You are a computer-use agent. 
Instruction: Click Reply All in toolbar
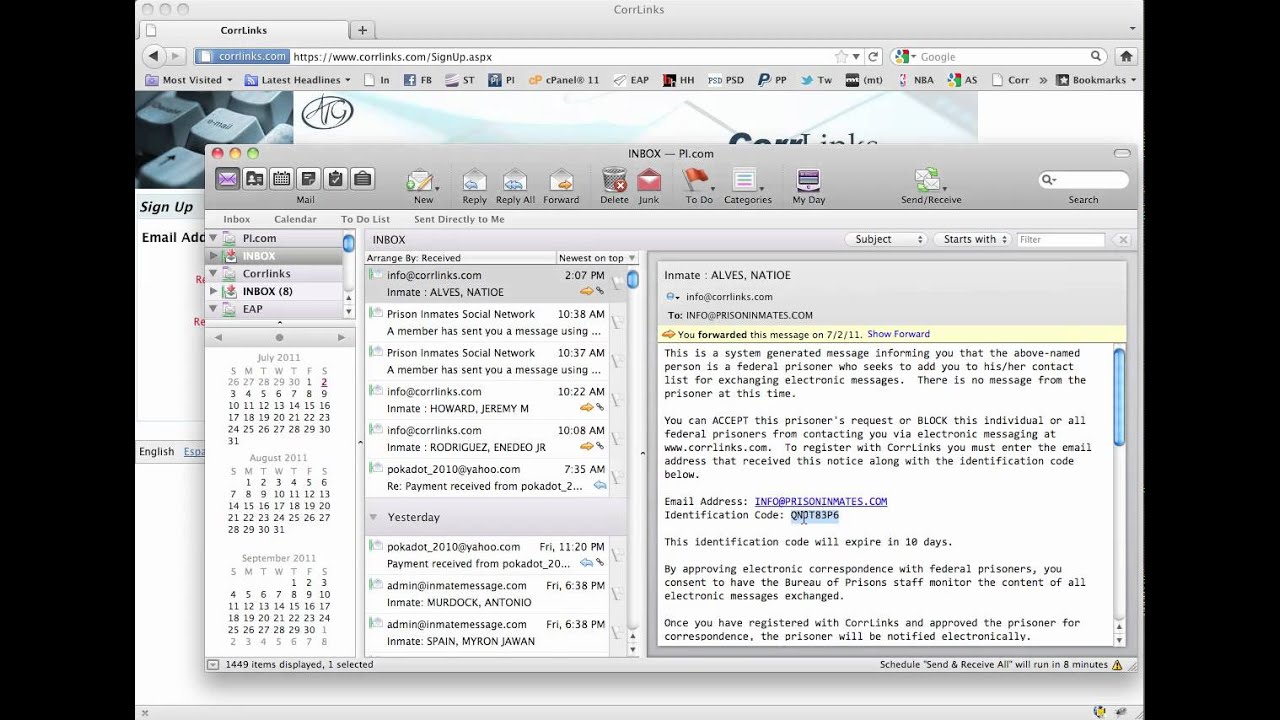tap(515, 185)
